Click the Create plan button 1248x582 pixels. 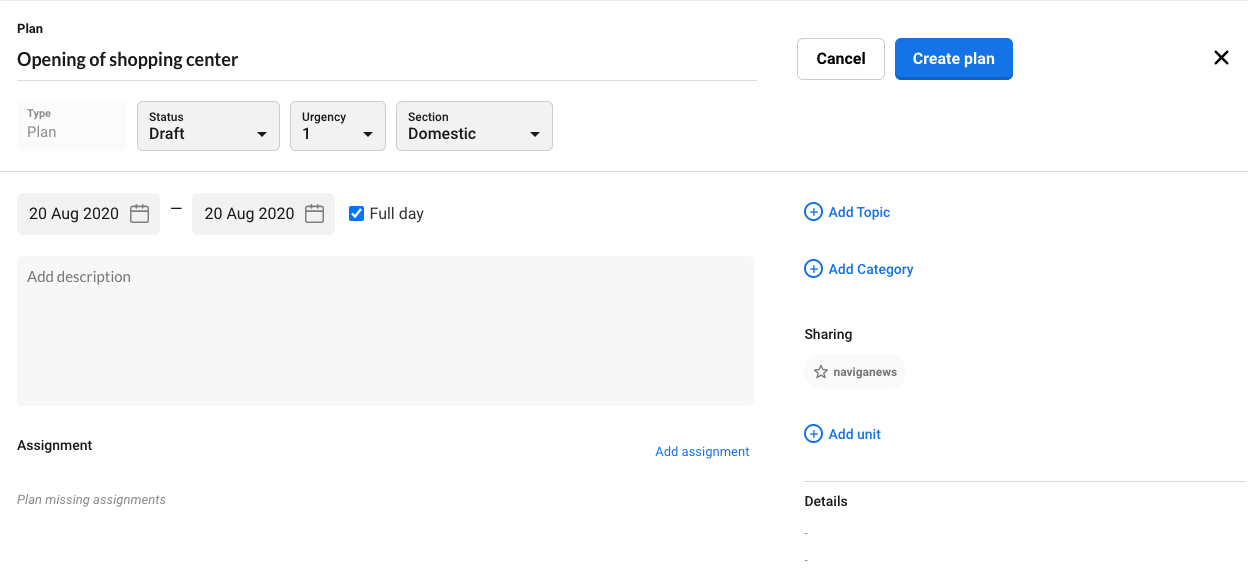click(953, 58)
